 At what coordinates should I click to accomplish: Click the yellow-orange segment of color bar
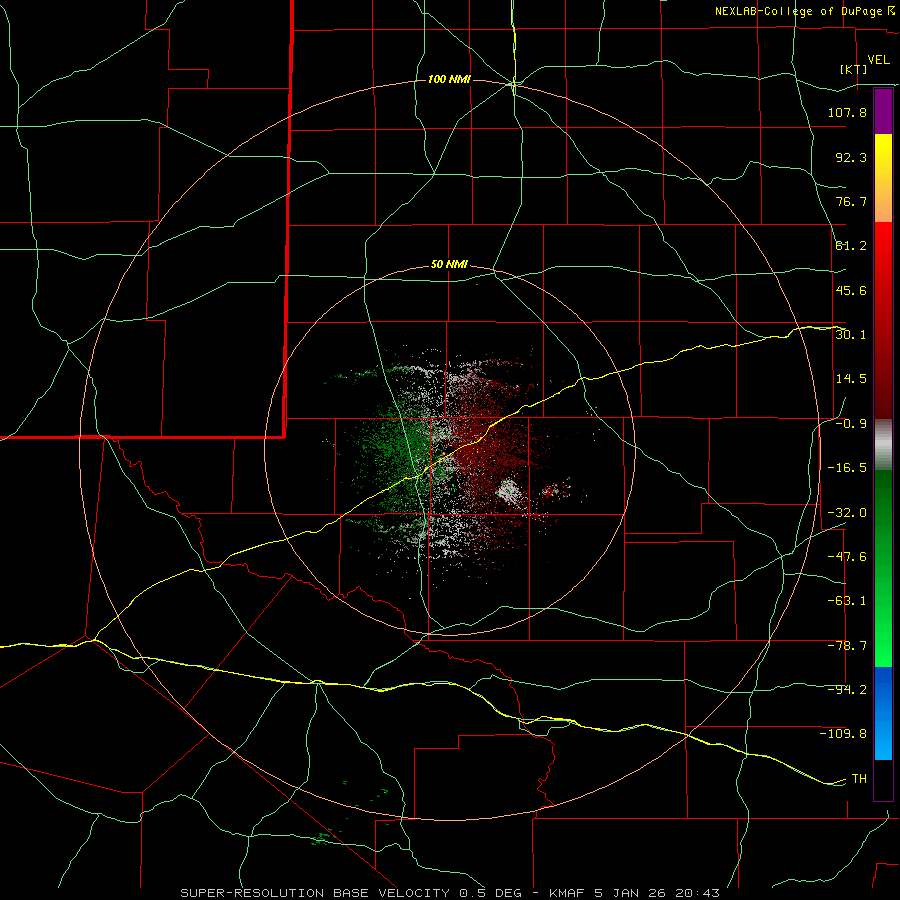(x=883, y=178)
